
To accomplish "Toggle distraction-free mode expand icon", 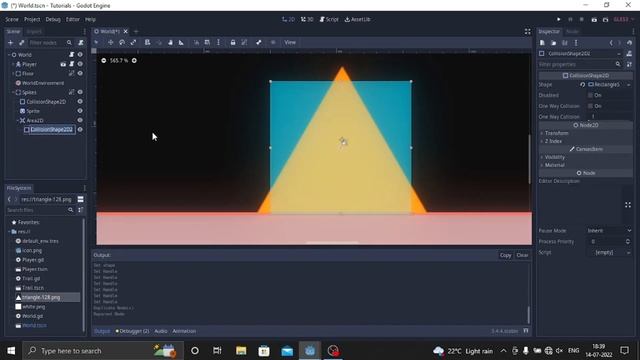I will 527,31.
